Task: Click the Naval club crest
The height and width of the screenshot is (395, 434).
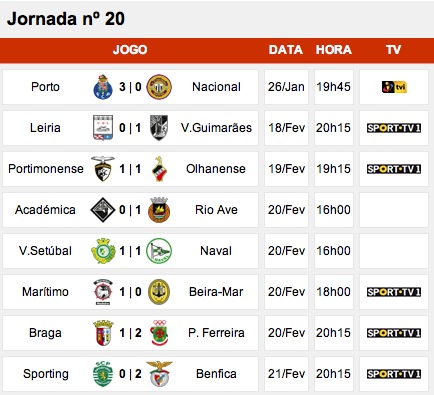Action: pos(159,251)
